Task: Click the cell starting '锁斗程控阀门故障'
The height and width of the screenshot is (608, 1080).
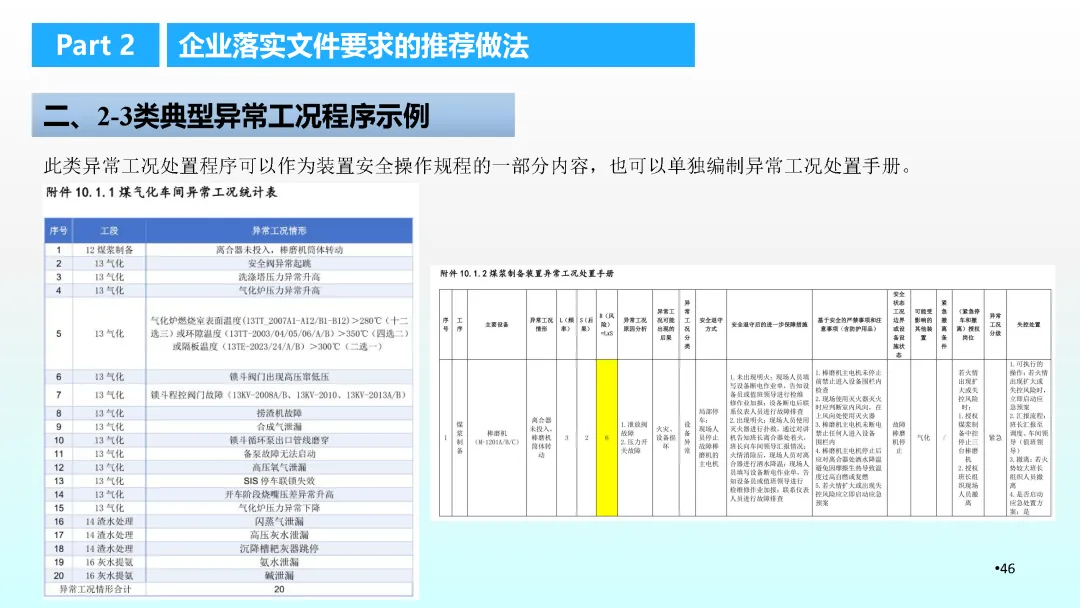Action: [x=279, y=395]
